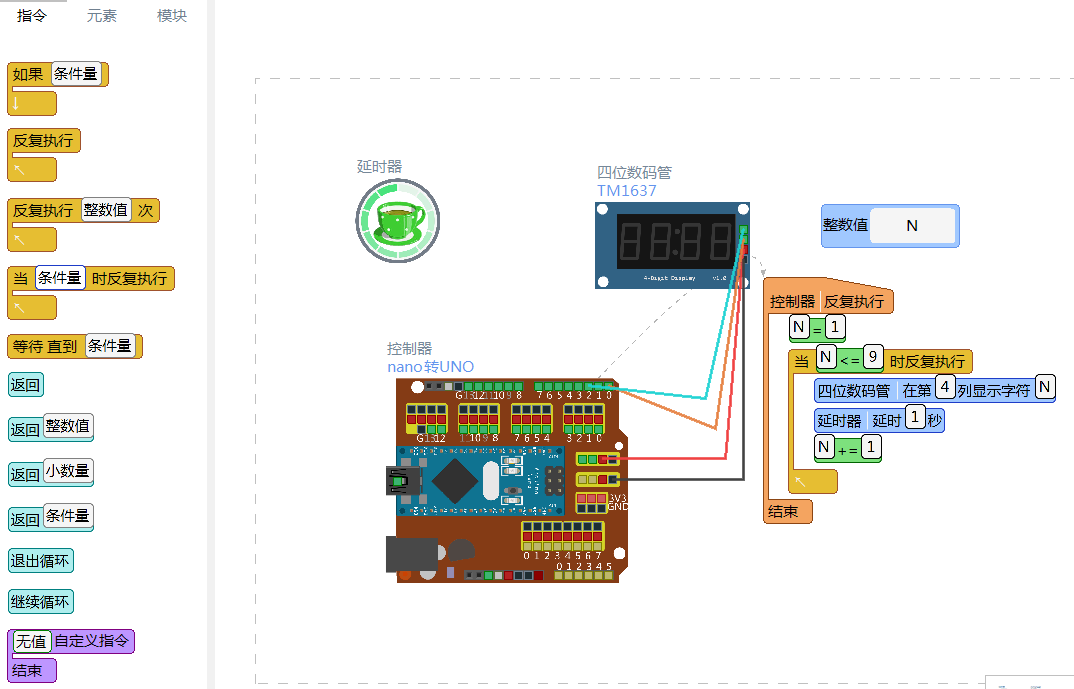Image resolution: width=1074 pixels, height=689 pixels.
Task: Pick the 退出循环 block
Action: pos(40,561)
